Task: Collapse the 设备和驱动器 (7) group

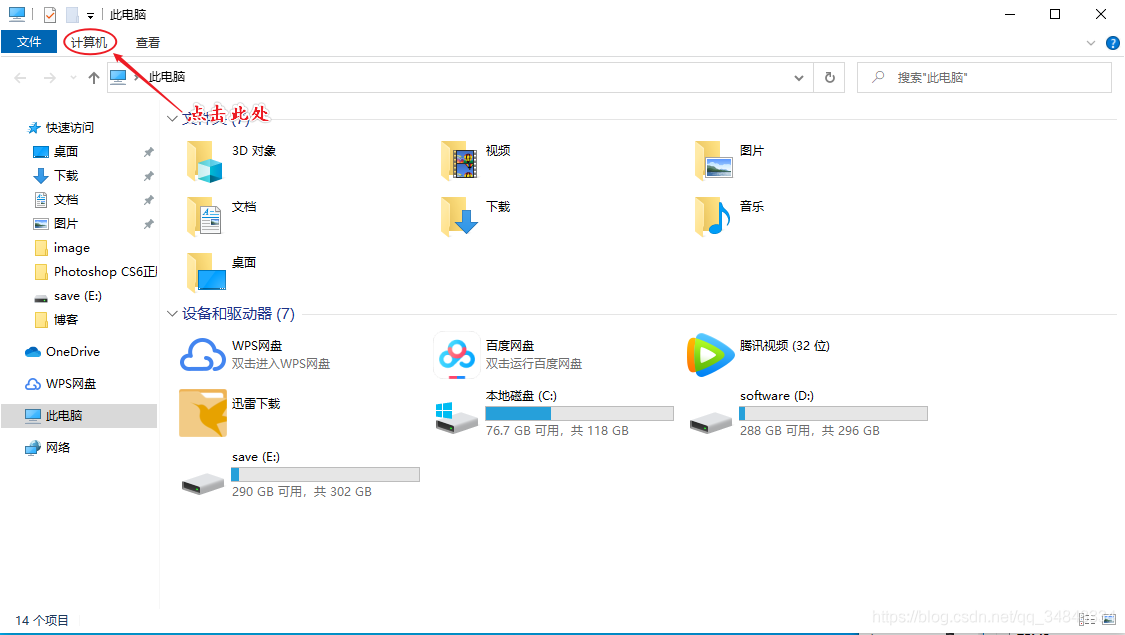Action: [x=172, y=314]
